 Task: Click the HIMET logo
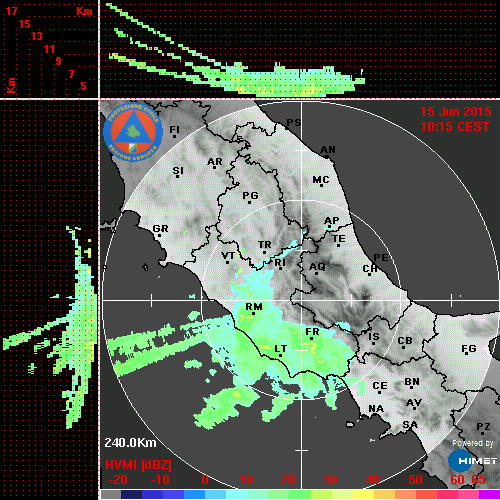click(x=472, y=461)
